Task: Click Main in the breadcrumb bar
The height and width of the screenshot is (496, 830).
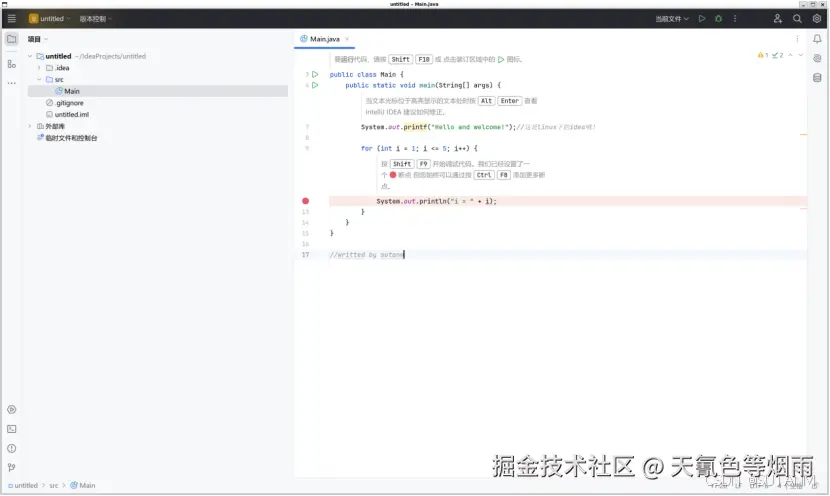Action: point(83,485)
